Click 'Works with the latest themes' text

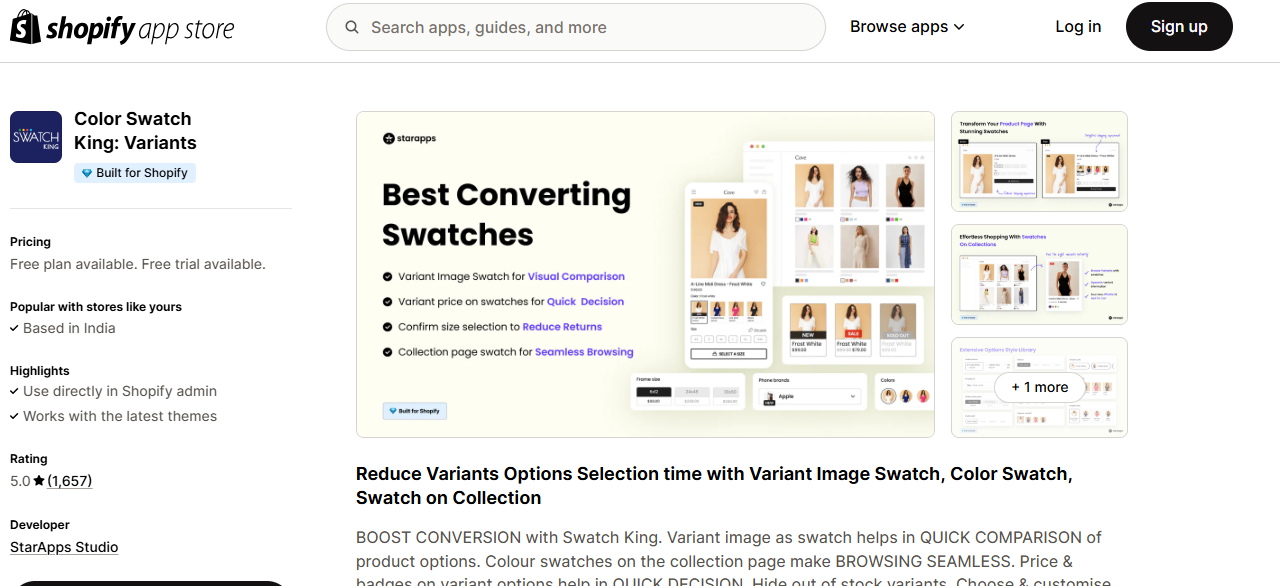click(x=120, y=416)
